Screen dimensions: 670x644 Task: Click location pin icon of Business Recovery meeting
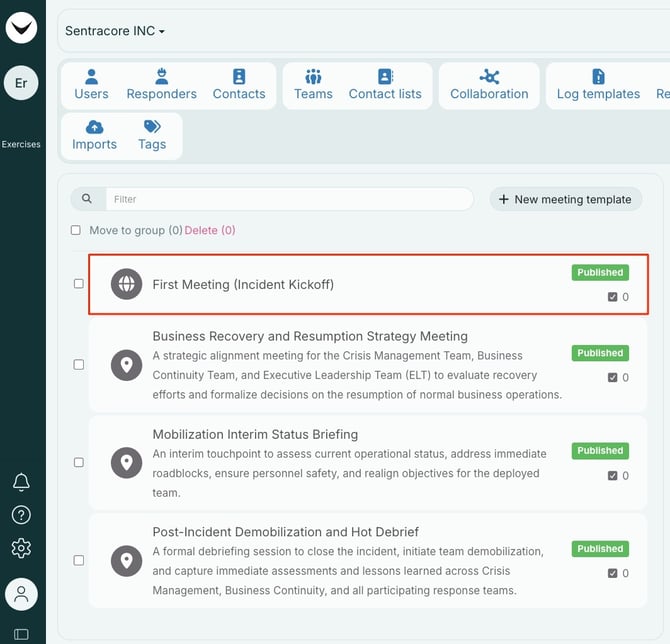click(126, 365)
